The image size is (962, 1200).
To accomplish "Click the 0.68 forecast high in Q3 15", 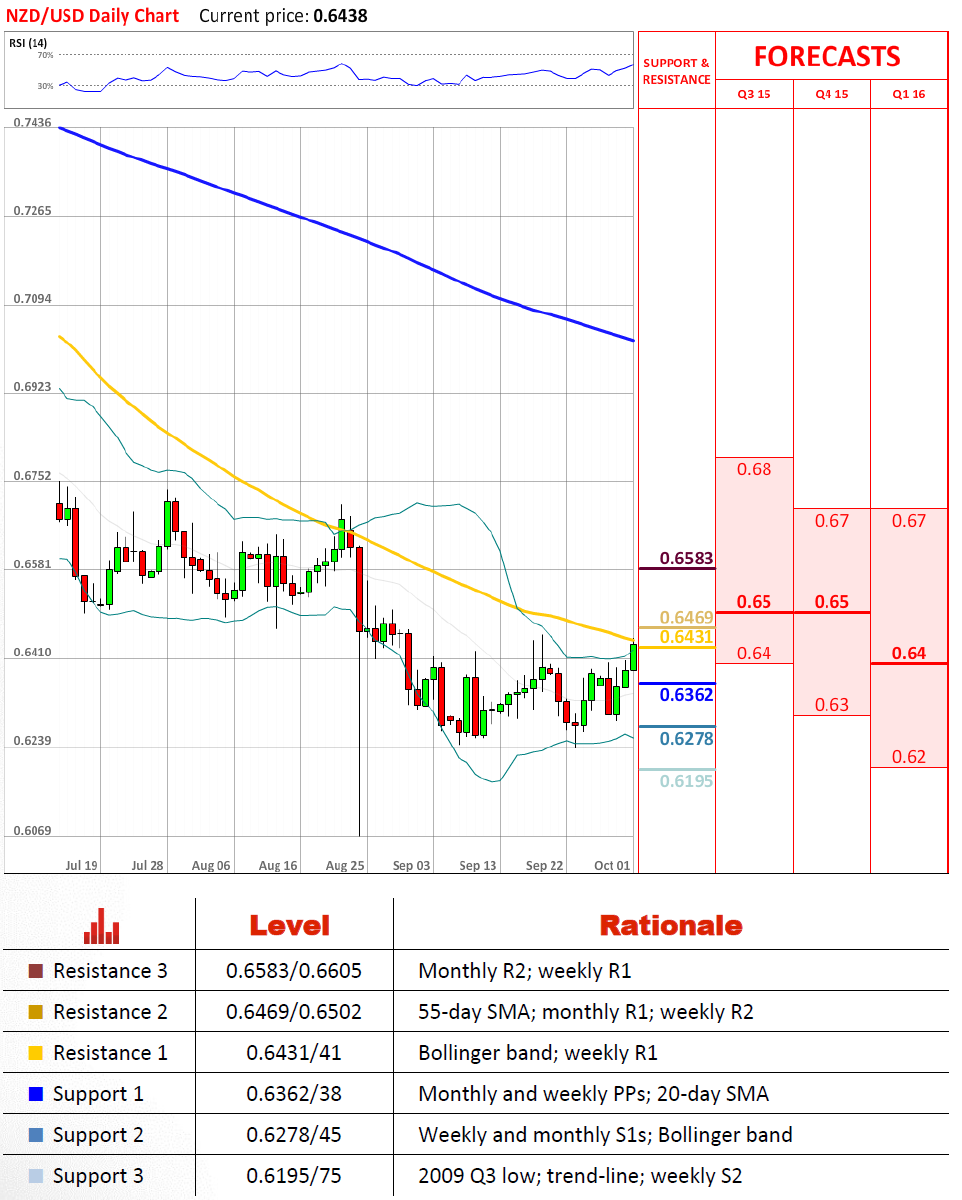I will (x=754, y=469).
